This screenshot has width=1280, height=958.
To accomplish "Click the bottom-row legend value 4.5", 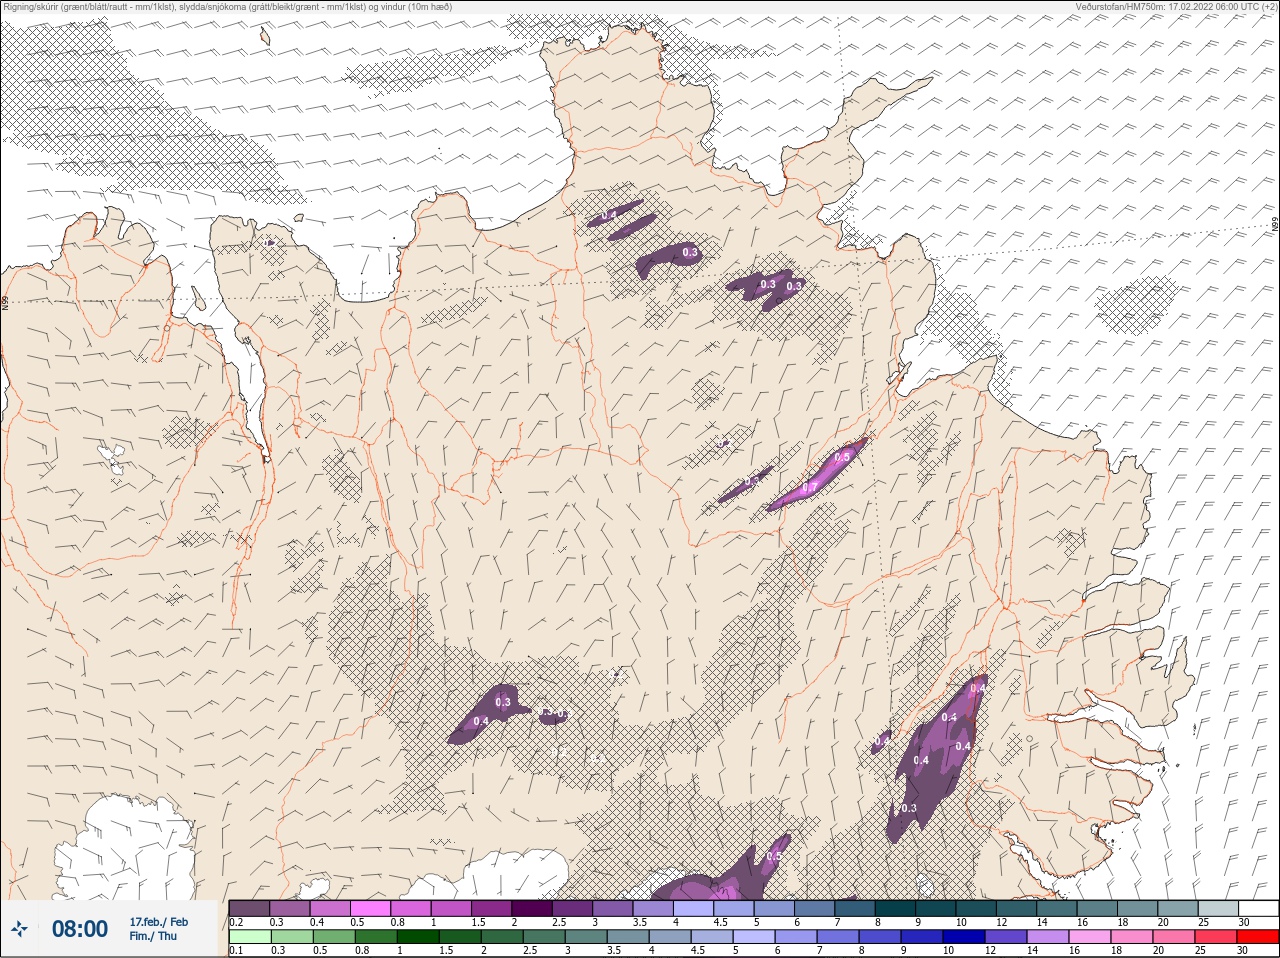I will click(698, 950).
